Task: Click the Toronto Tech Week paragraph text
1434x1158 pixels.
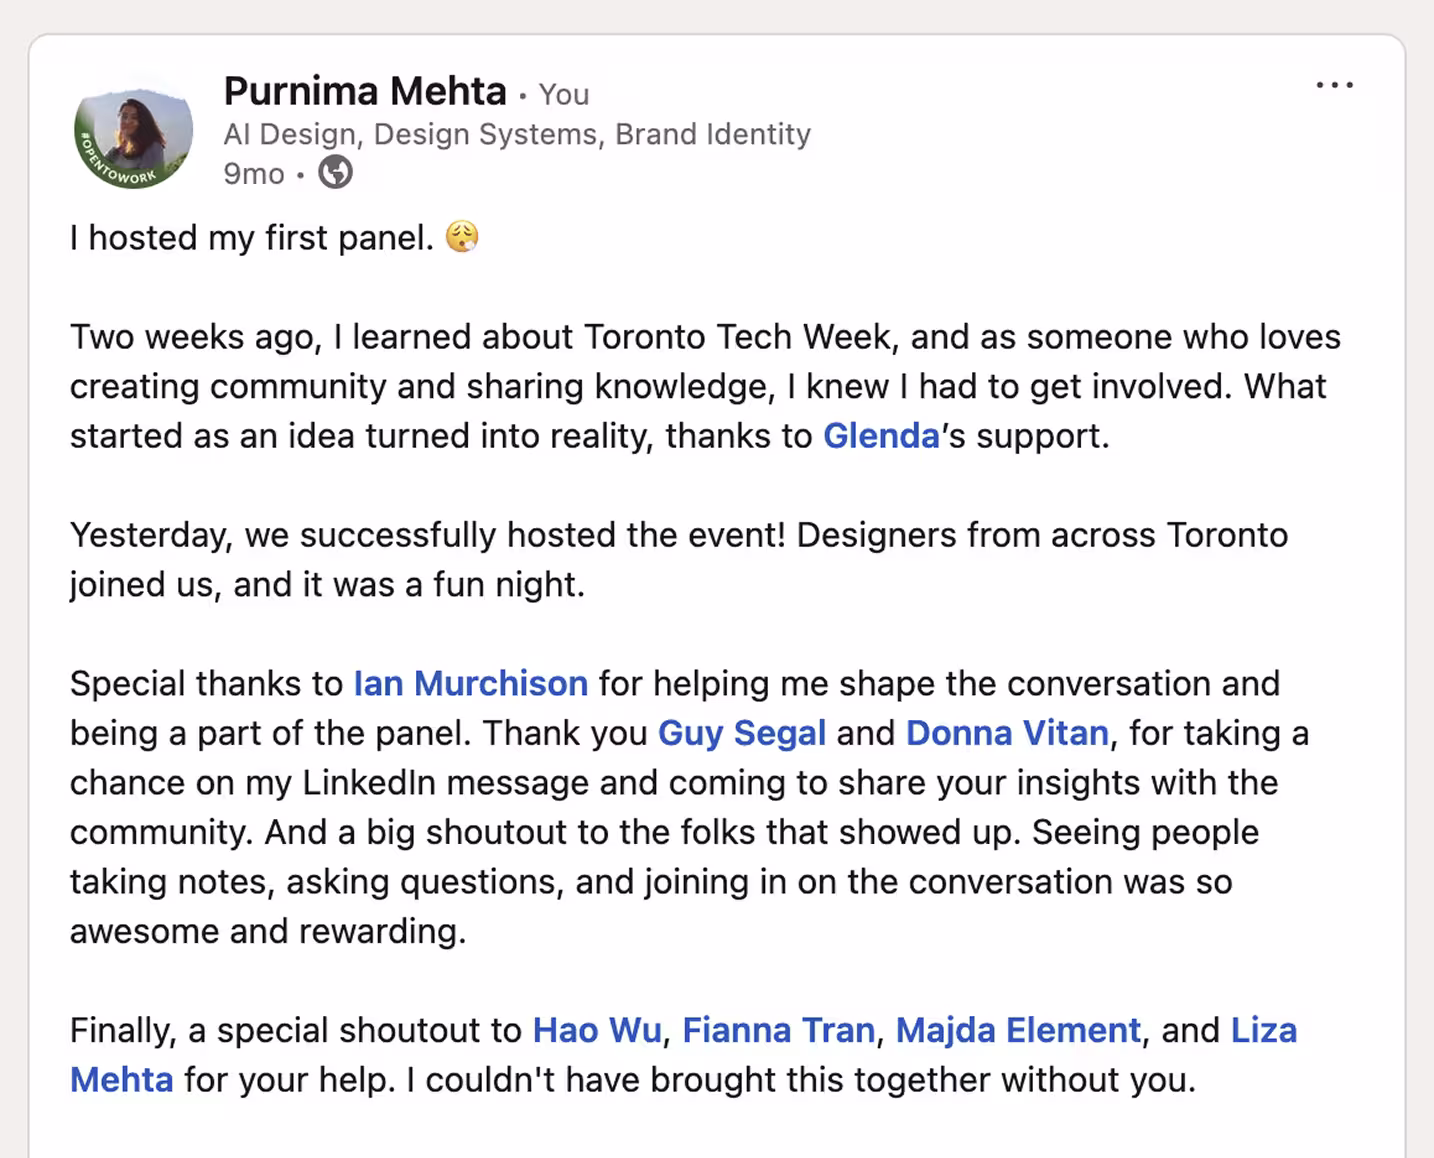Action: 705,387
